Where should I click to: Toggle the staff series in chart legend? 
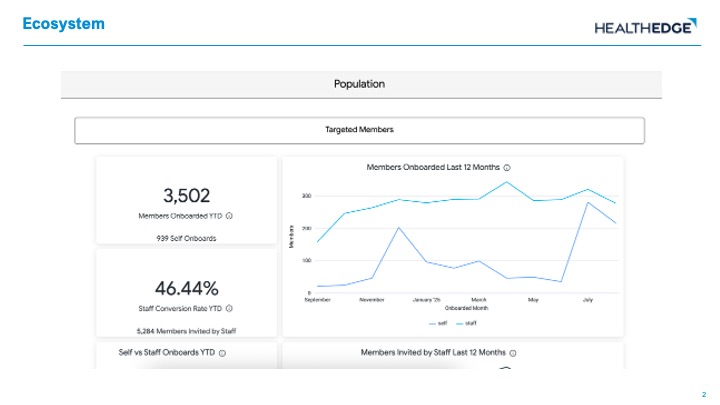tap(466, 323)
